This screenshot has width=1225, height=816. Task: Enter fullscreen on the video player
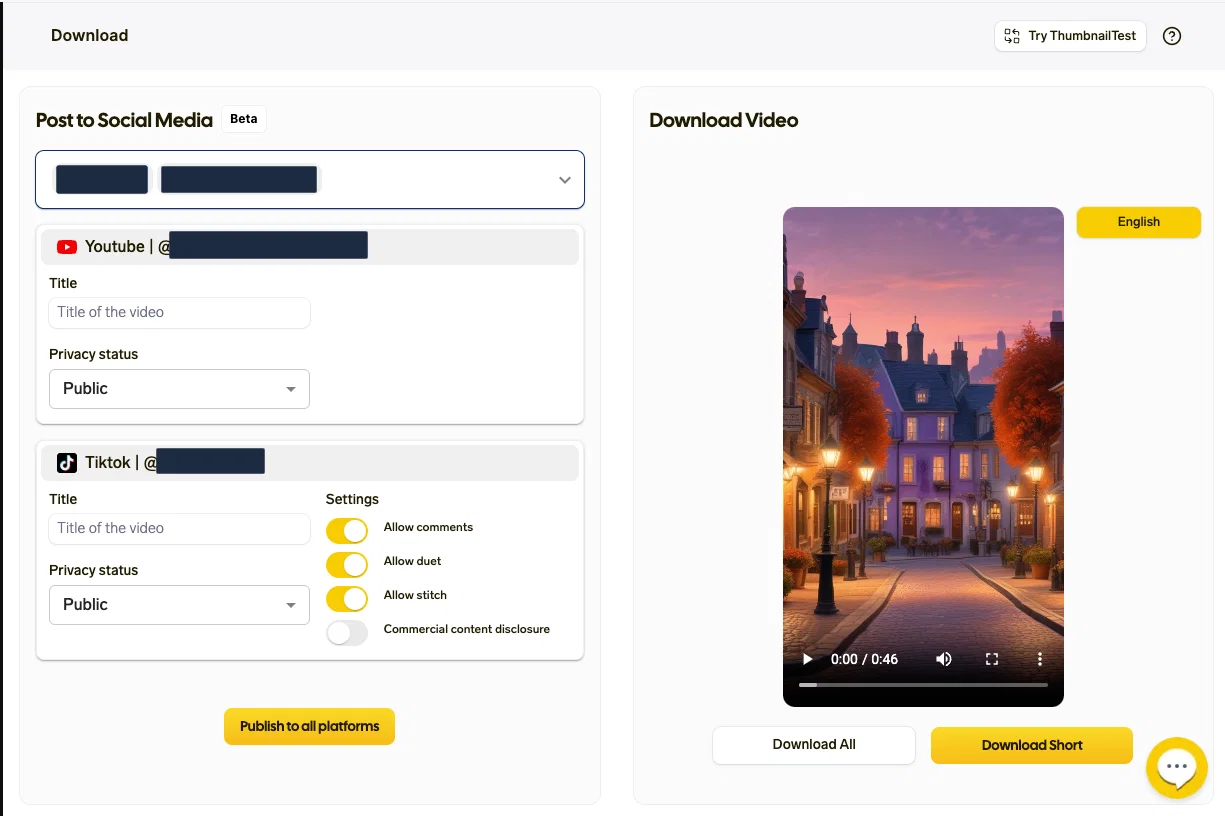coord(992,659)
